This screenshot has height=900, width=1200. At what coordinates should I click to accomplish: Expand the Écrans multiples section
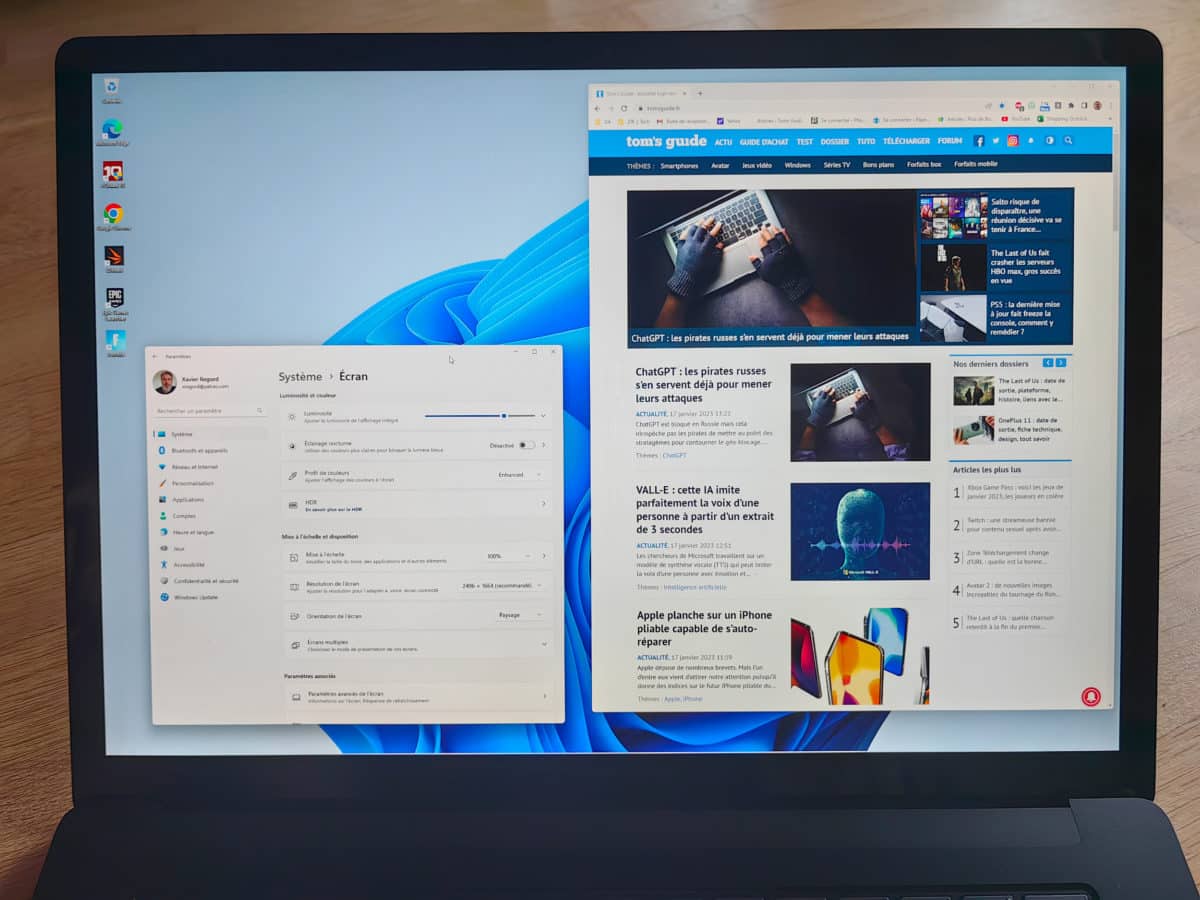pyautogui.click(x=417, y=645)
